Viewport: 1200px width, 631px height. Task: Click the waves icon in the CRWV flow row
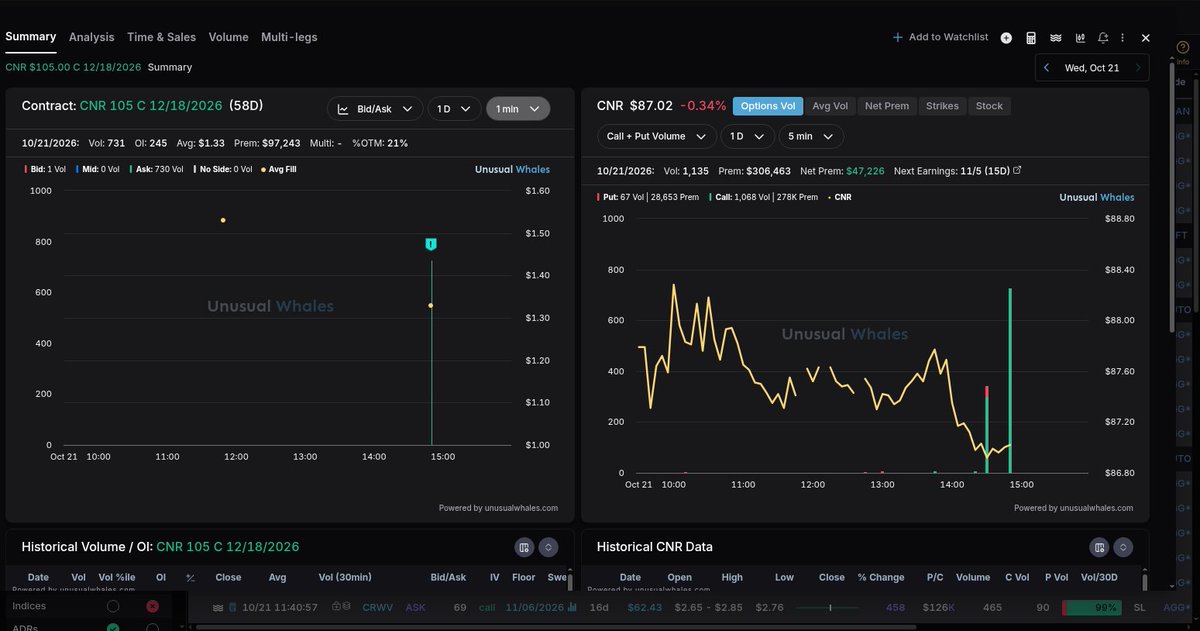point(217,607)
